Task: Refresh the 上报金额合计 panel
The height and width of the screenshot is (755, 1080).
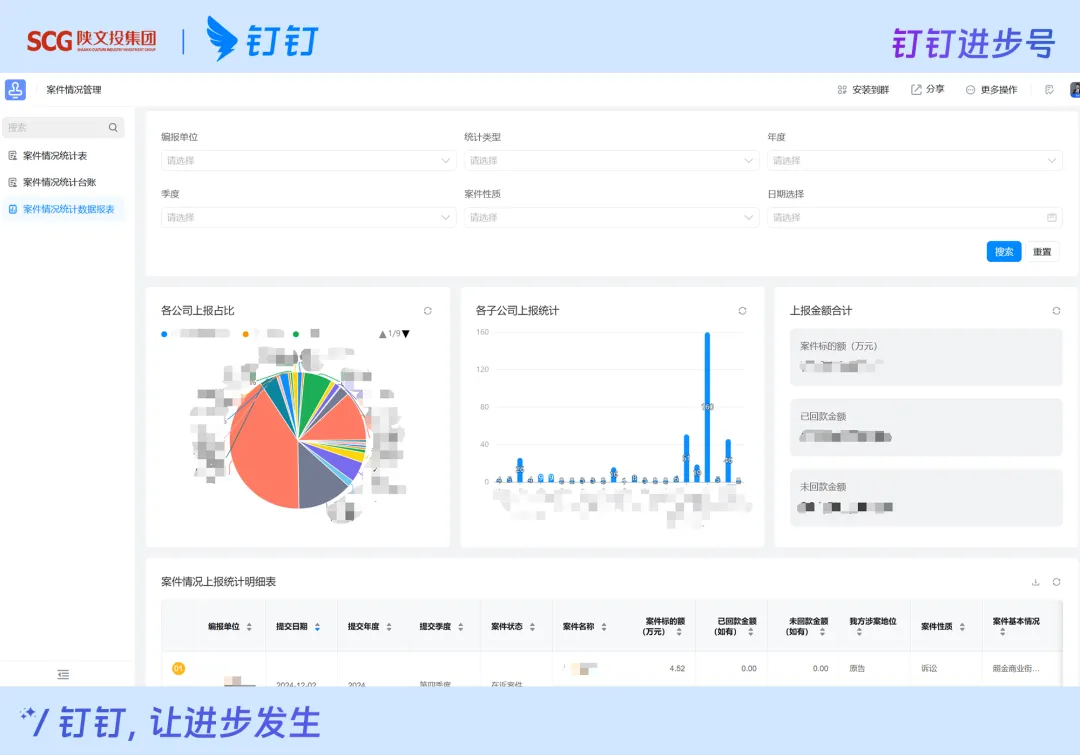Action: pyautogui.click(x=1057, y=311)
